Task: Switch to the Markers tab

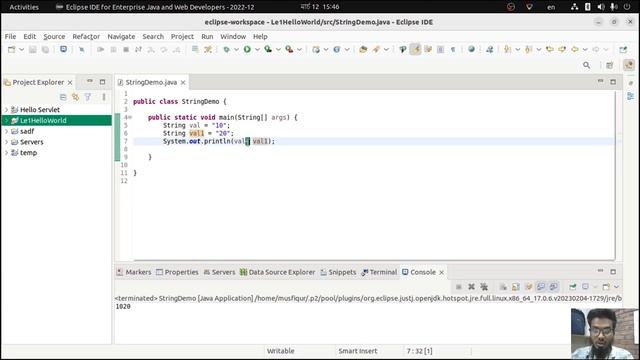Action: pyautogui.click(x=134, y=272)
